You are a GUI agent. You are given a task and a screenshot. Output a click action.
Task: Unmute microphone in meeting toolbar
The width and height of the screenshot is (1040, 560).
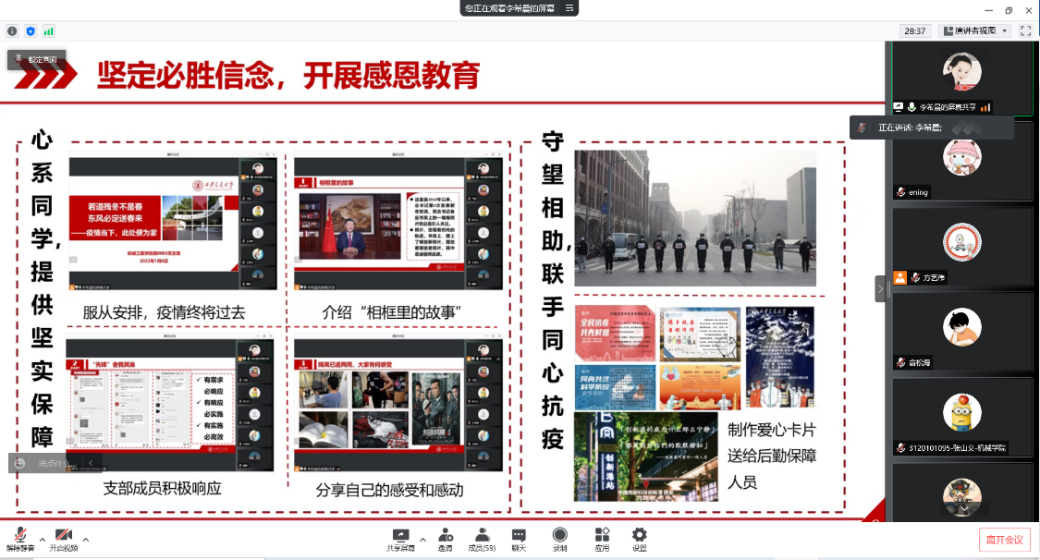click(18, 538)
